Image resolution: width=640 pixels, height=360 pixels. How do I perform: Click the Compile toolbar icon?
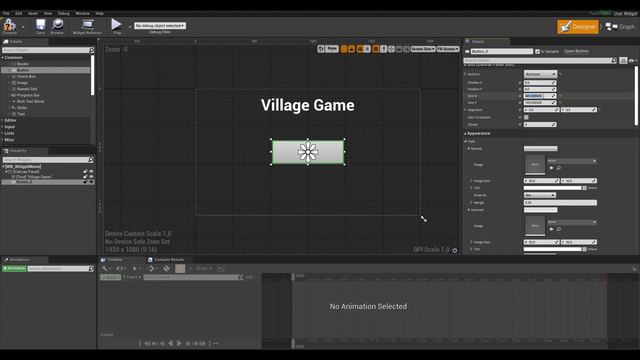(x=9, y=27)
